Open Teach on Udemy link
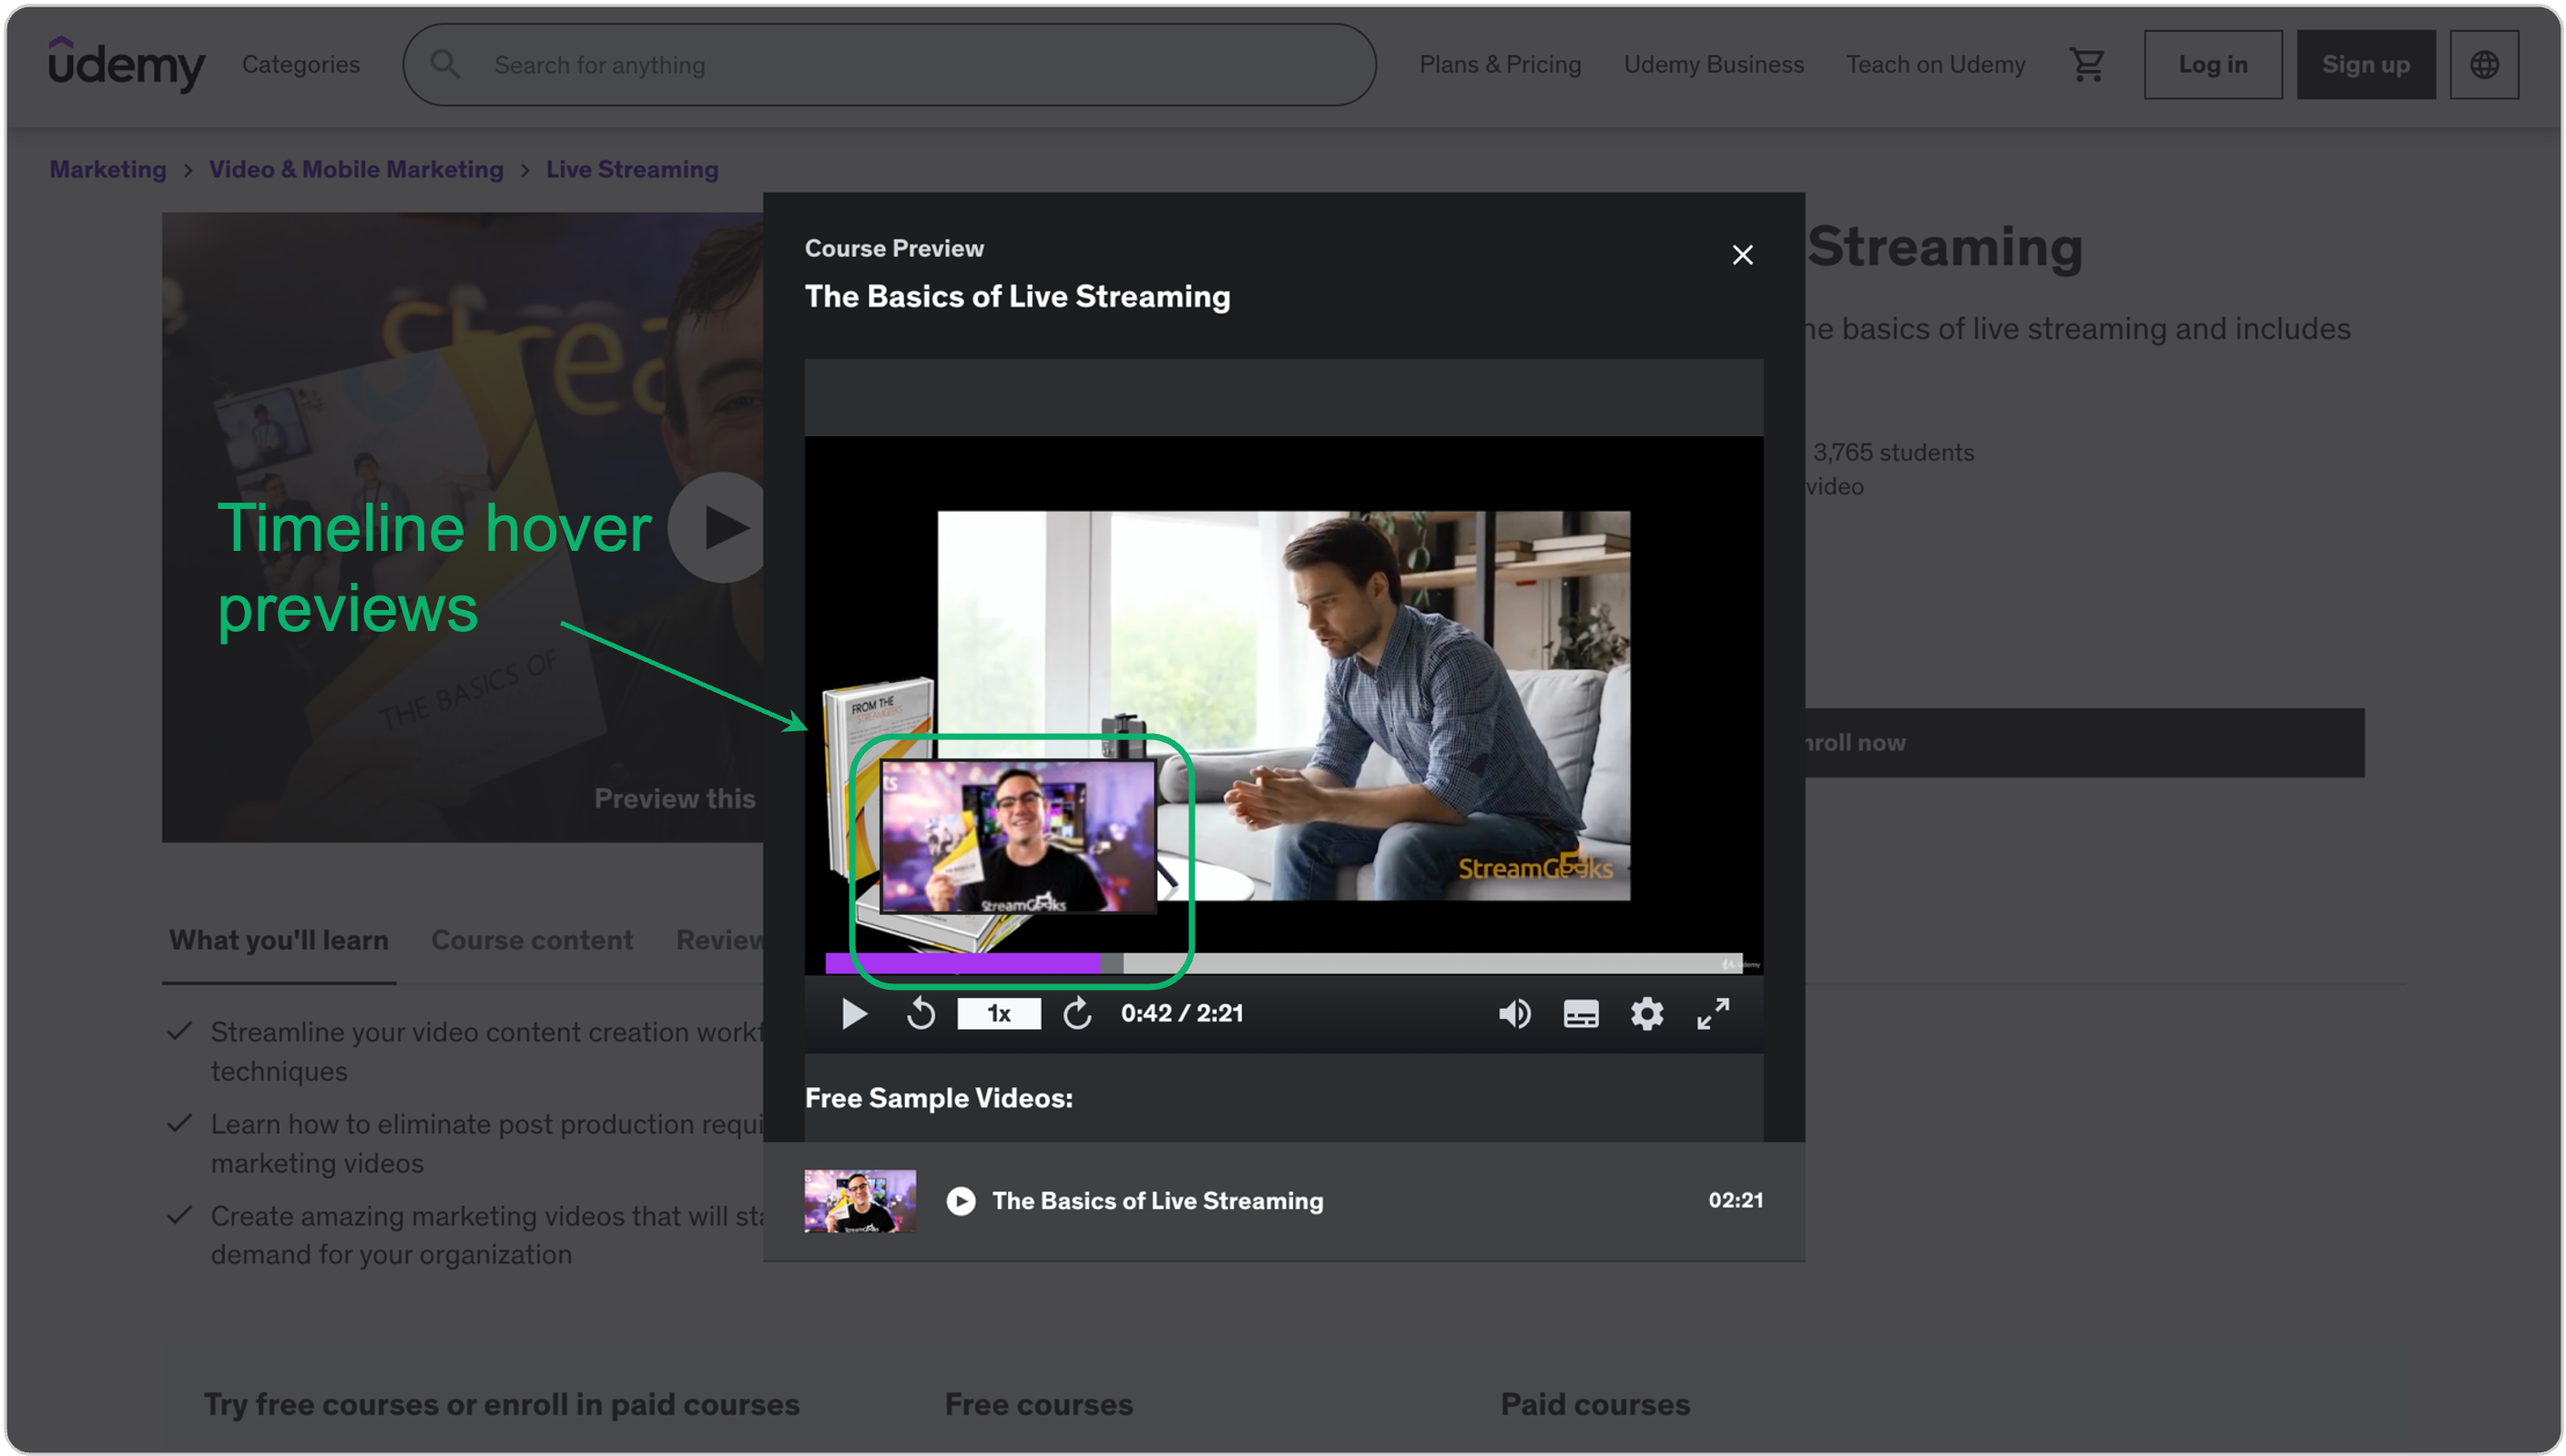 1935,65
